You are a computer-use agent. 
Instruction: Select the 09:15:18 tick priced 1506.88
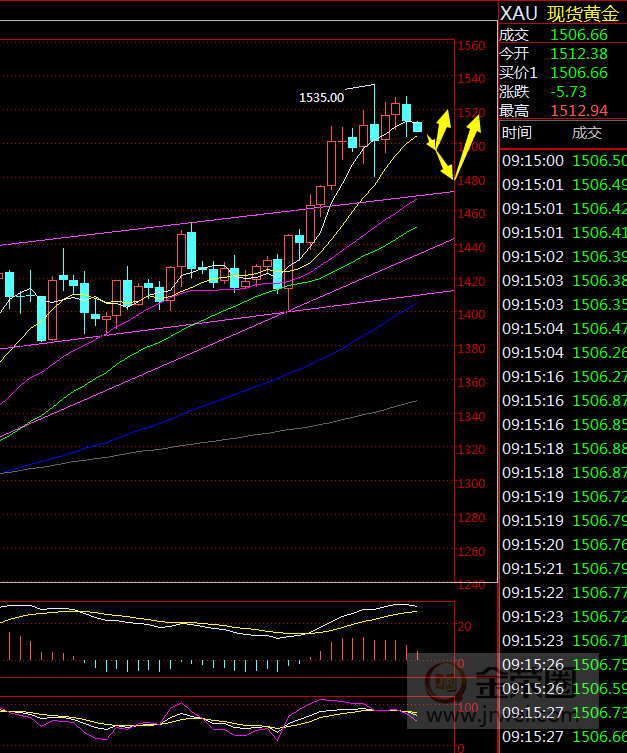(x=564, y=449)
